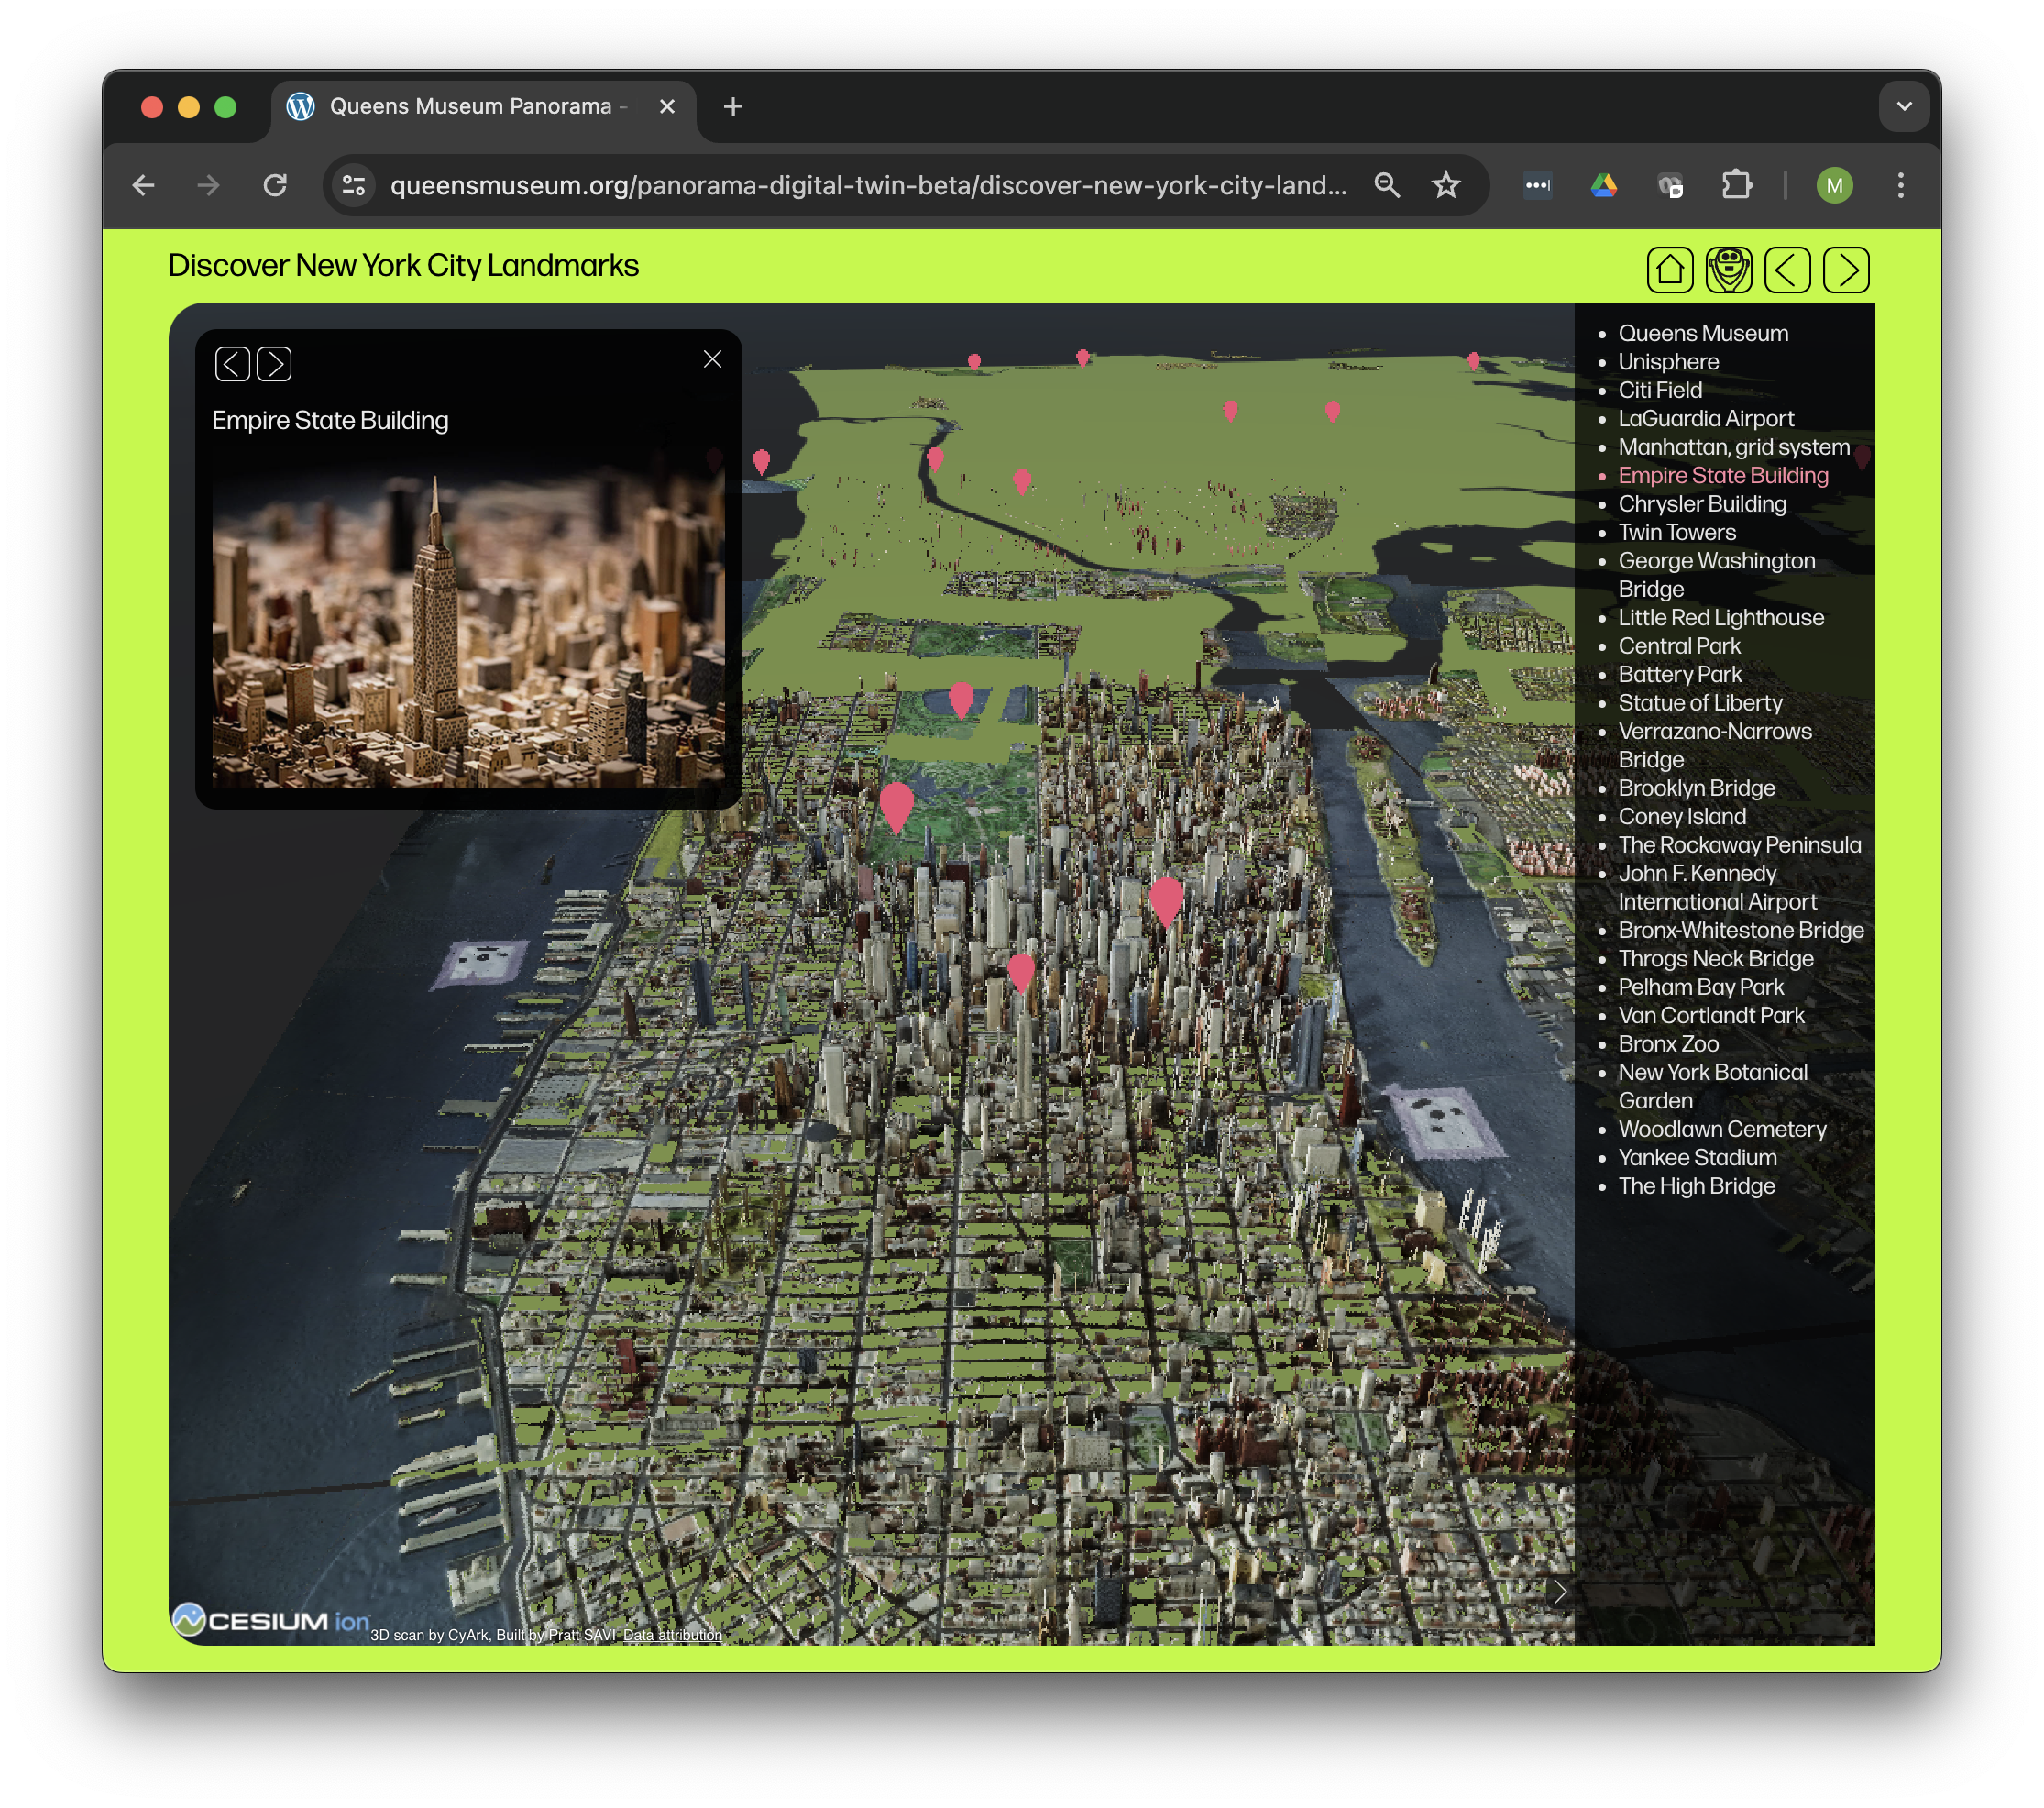Select John F. Kennedy International Airport
This screenshot has height=1808, width=2044.
tap(1717, 887)
